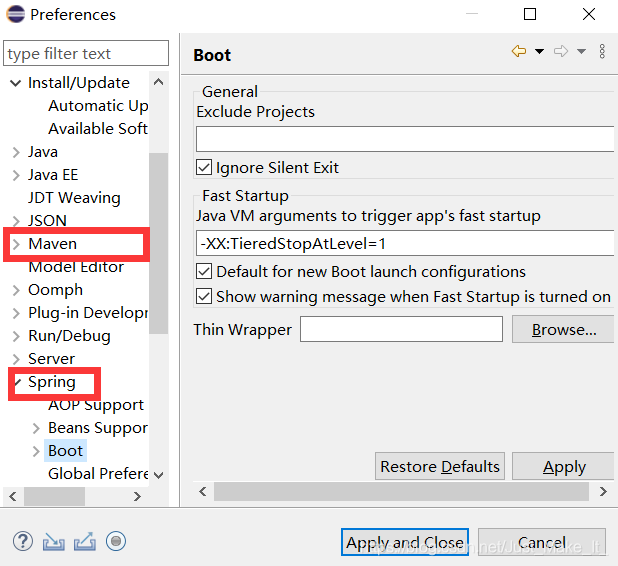
Task: Select Automatic Updates tree item
Action: pyautogui.click(x=98, y=106)
